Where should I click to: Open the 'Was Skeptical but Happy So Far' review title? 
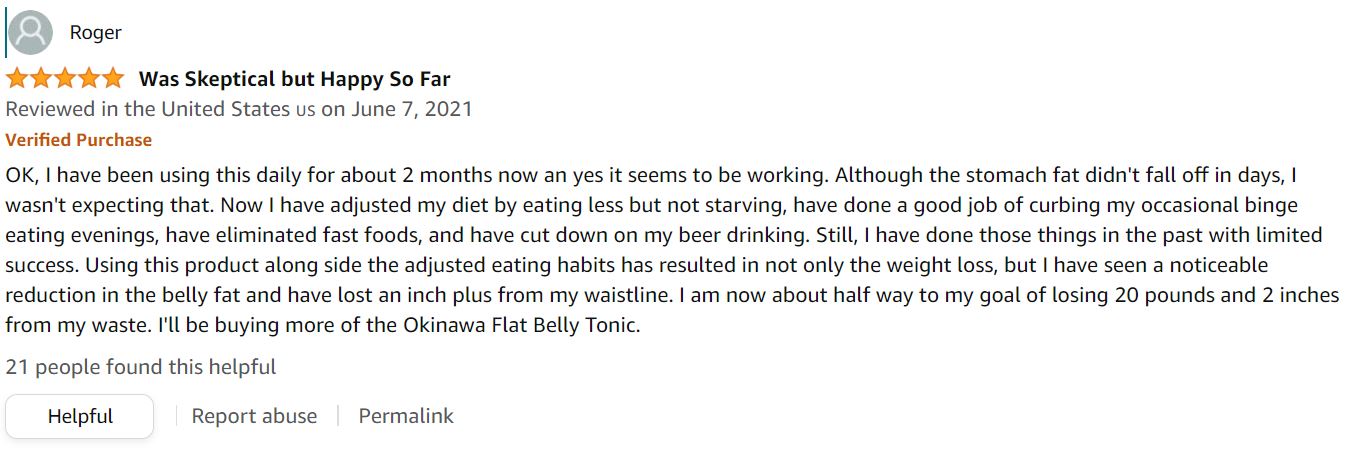coord(294,79)
